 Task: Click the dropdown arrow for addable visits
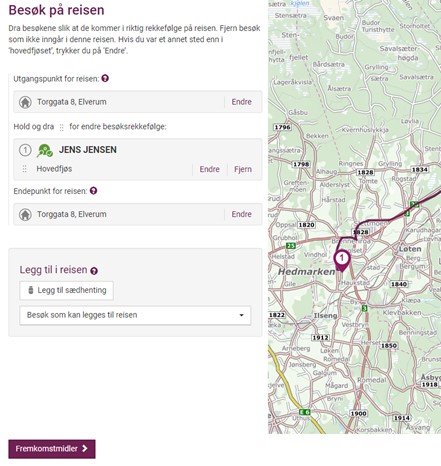coord(241,315)
